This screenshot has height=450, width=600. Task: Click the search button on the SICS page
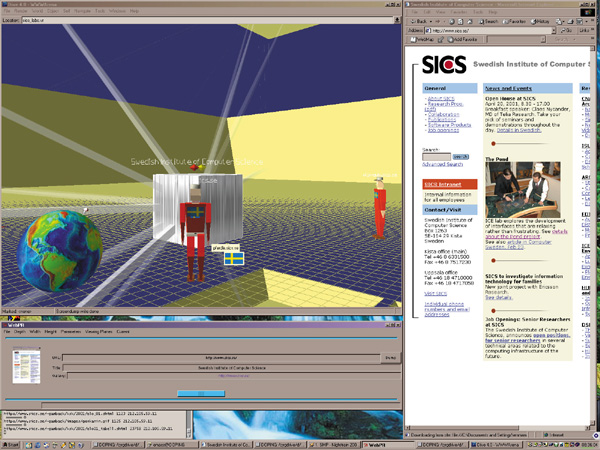[x=461, y=157]
